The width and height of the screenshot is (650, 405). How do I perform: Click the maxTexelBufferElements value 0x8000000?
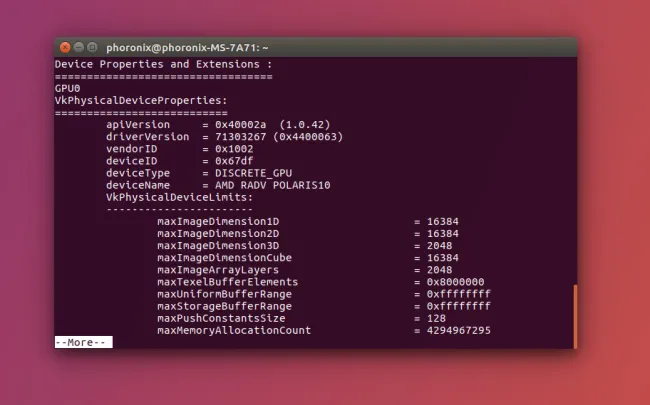coord(454,282)
